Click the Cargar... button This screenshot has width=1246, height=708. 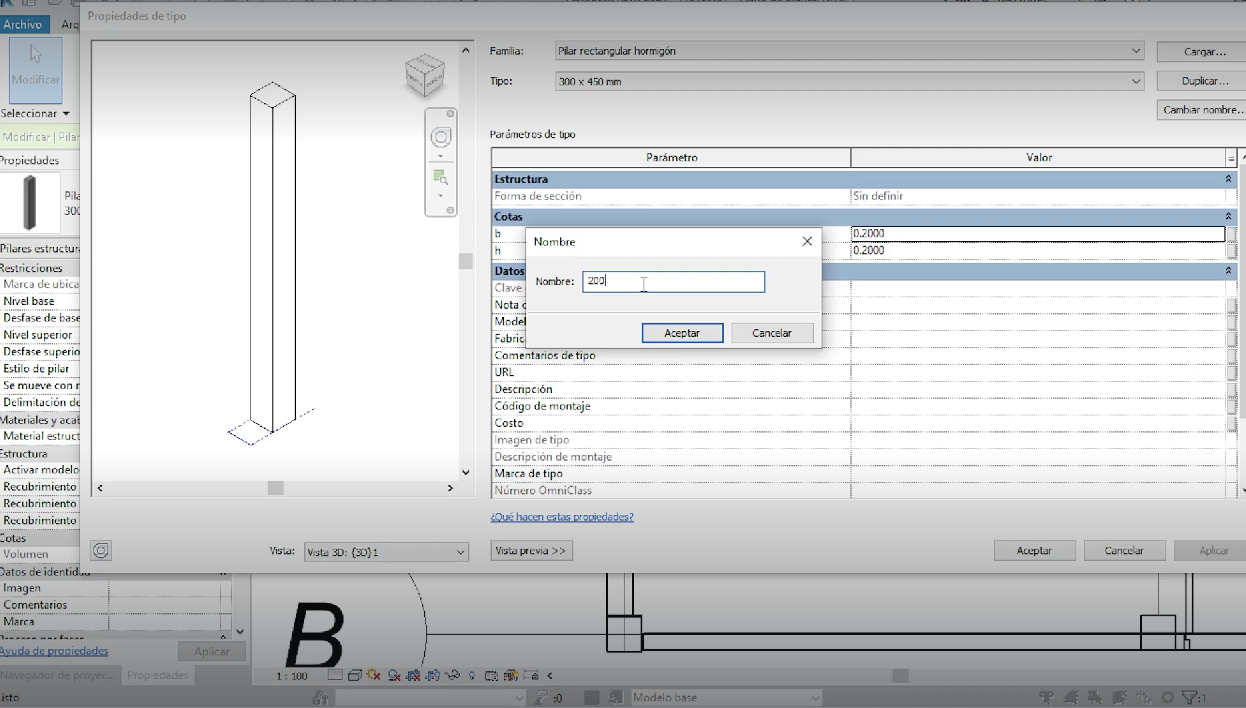click(x=1204, y=51)
